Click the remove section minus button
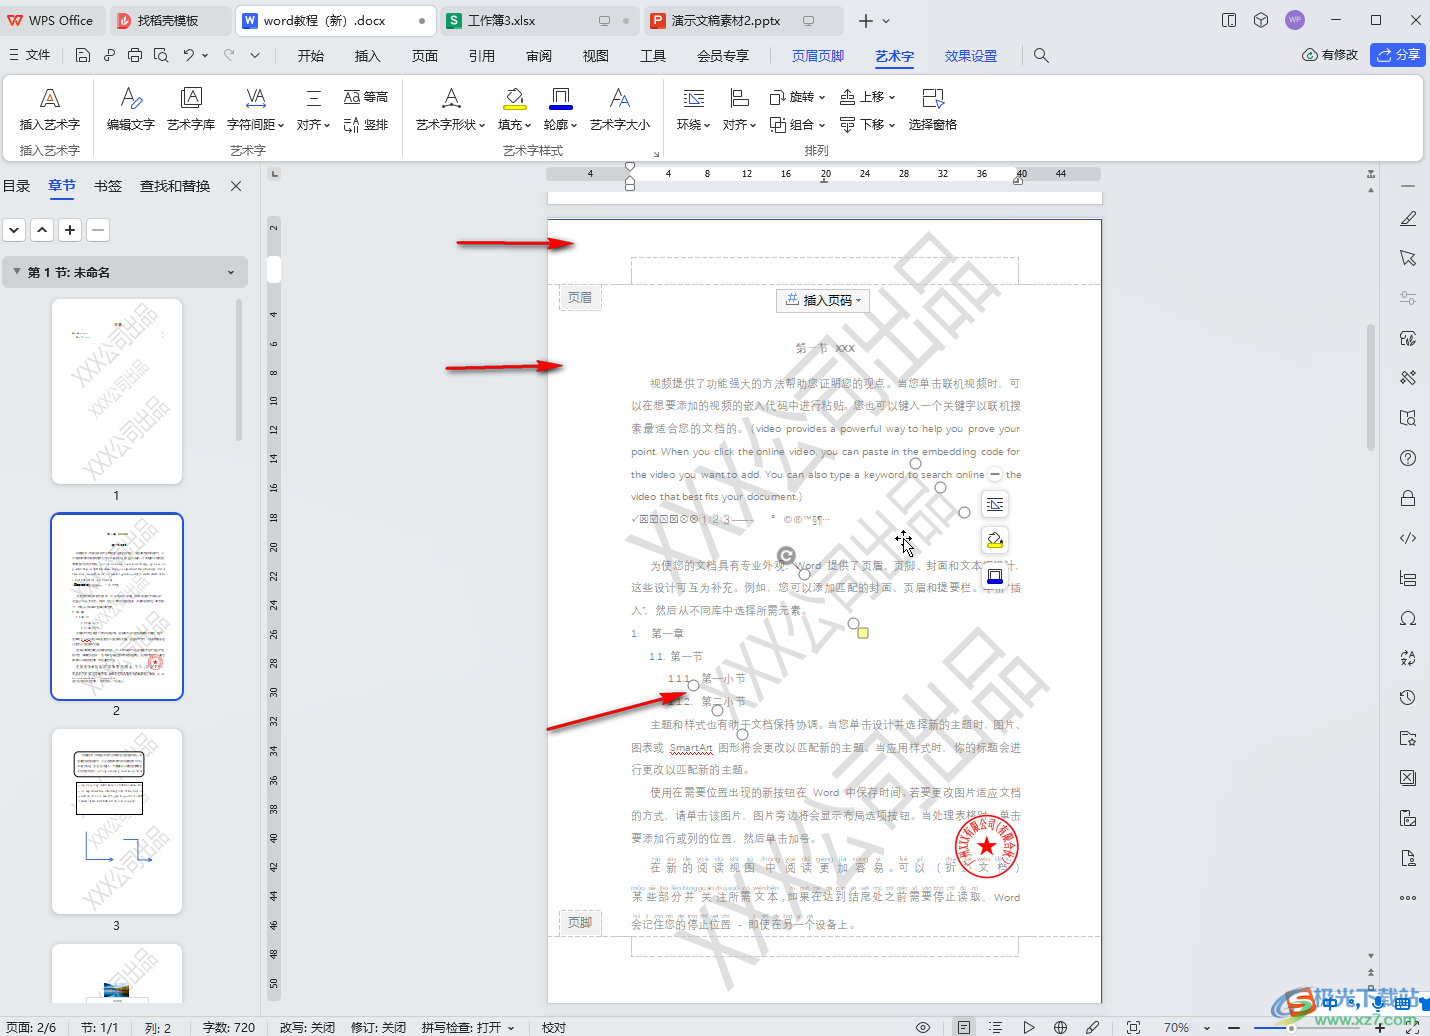The height and width of the screenshot is (1036, 1430). click(x=98, y=230)
